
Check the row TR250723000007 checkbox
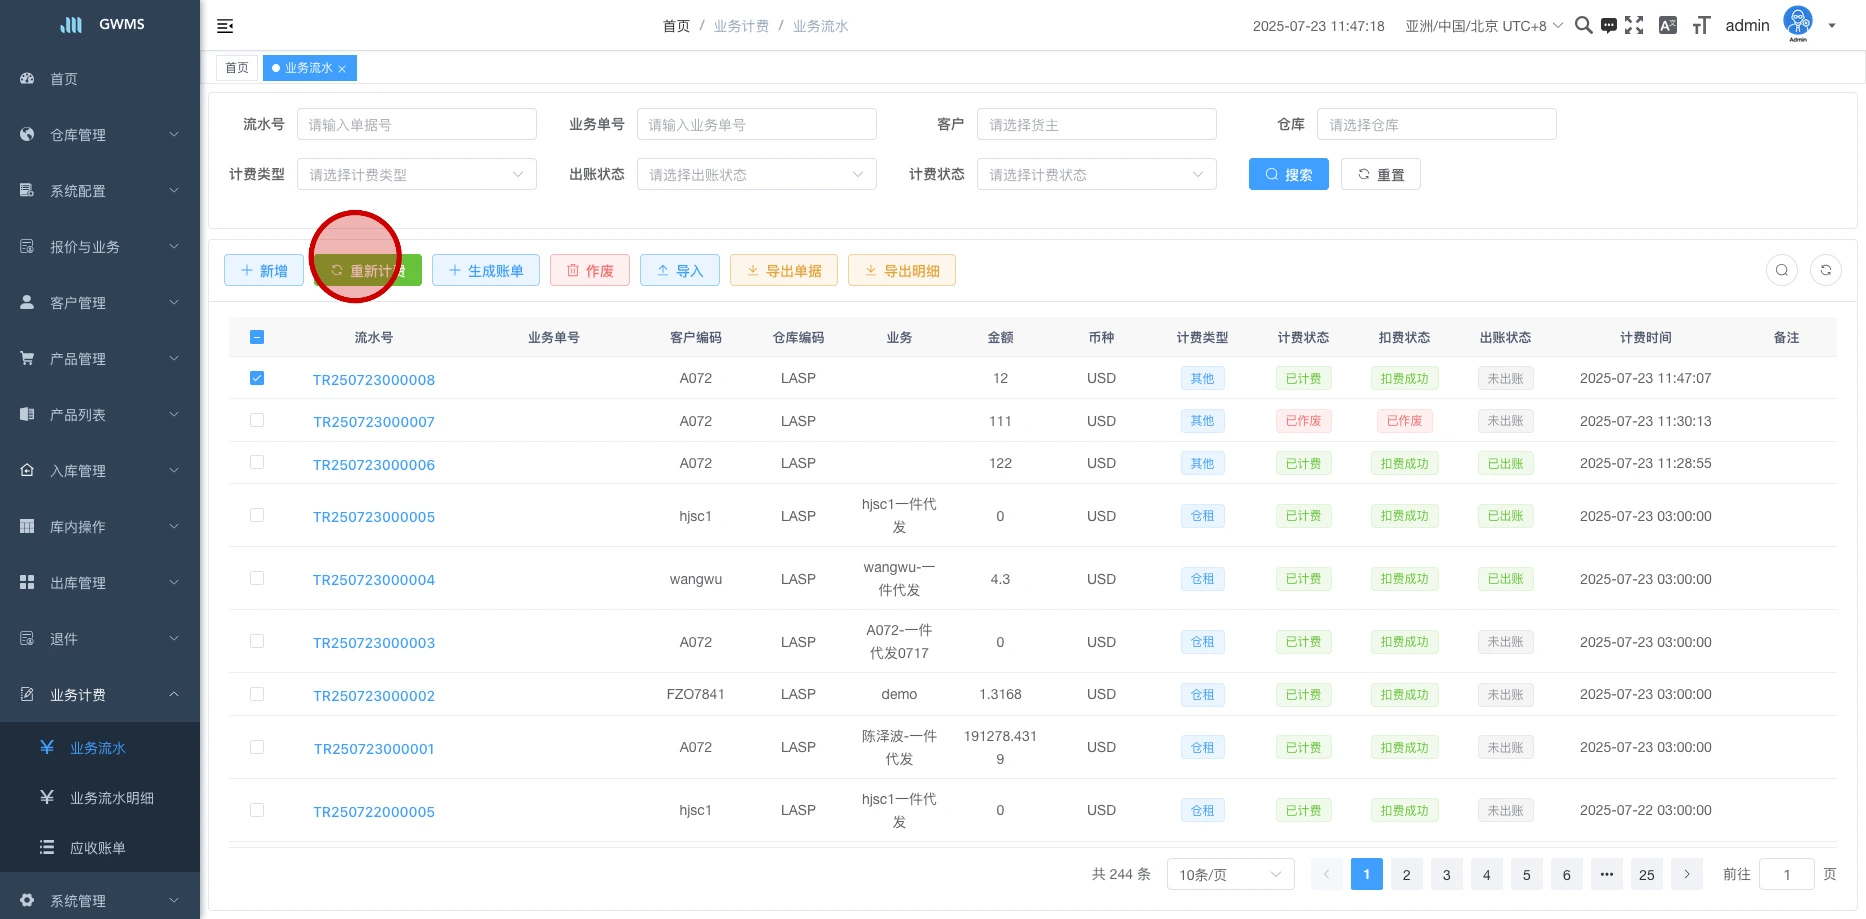[257, 421]
